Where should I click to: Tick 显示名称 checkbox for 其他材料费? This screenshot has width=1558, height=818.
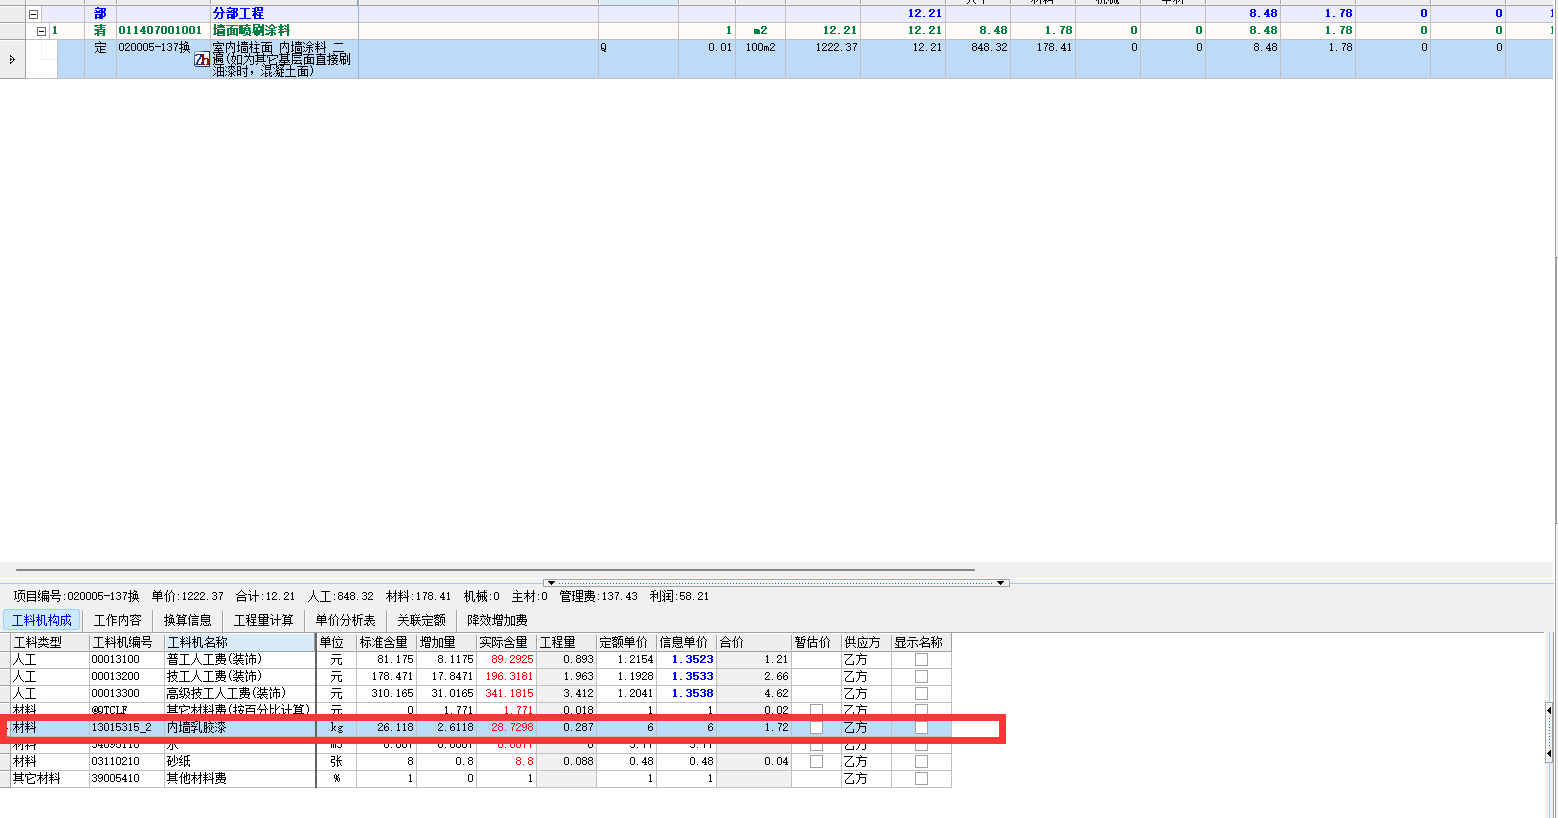[x=921, y=779]
